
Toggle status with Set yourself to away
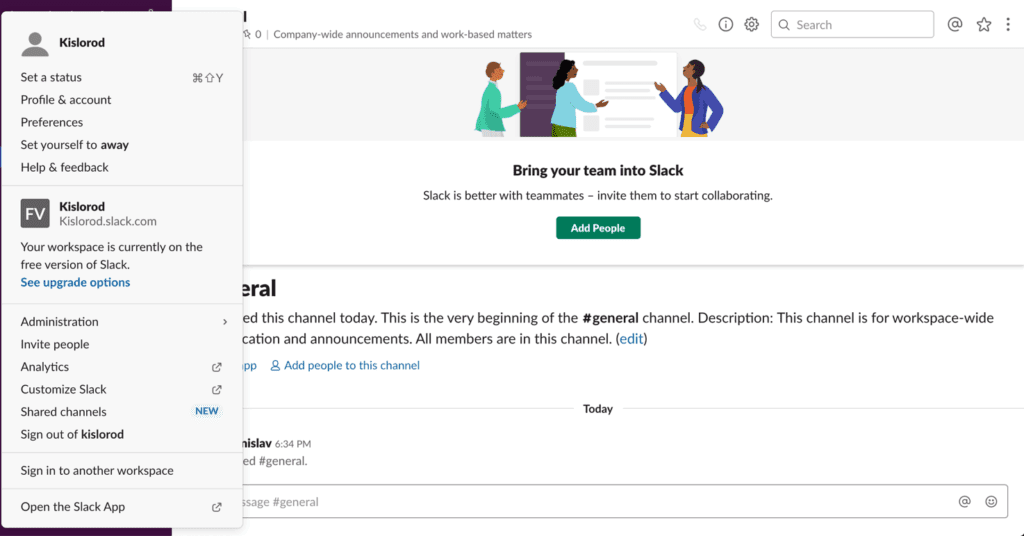point(74,145)
